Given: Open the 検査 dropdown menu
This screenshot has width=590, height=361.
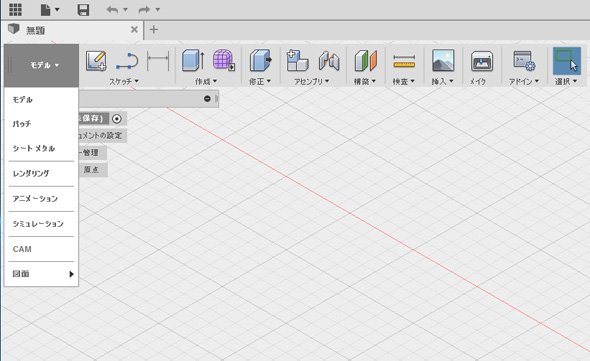Looking at the screenshot, I should (x=403, y=81).
